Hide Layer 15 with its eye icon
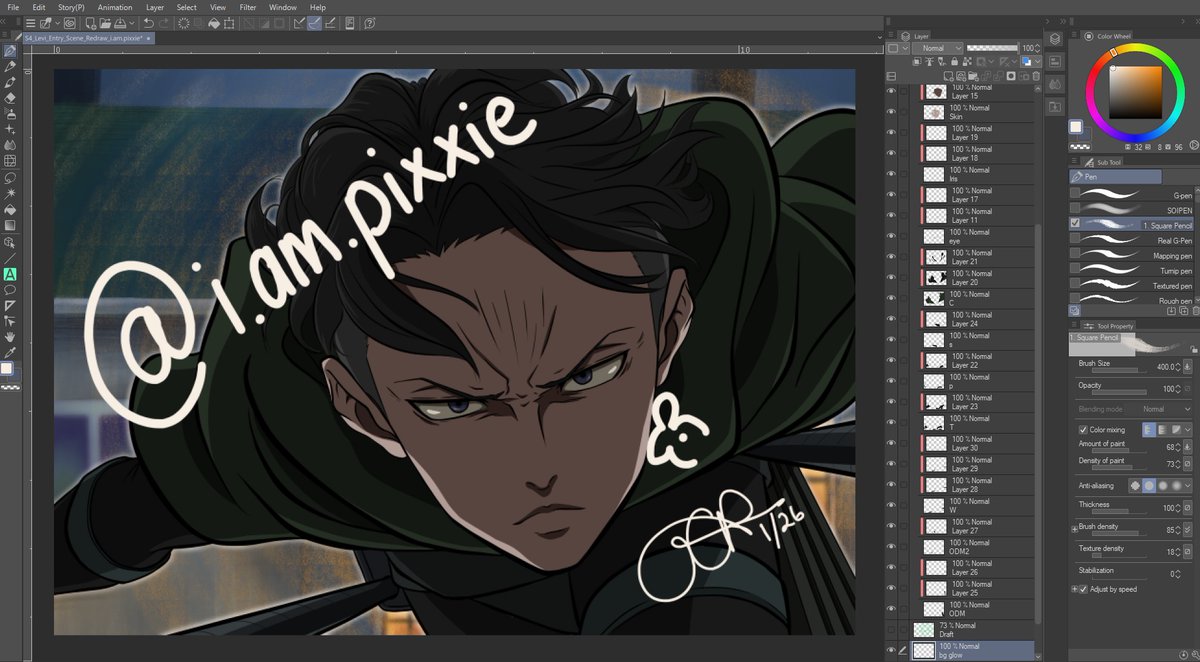 [891, 92]
